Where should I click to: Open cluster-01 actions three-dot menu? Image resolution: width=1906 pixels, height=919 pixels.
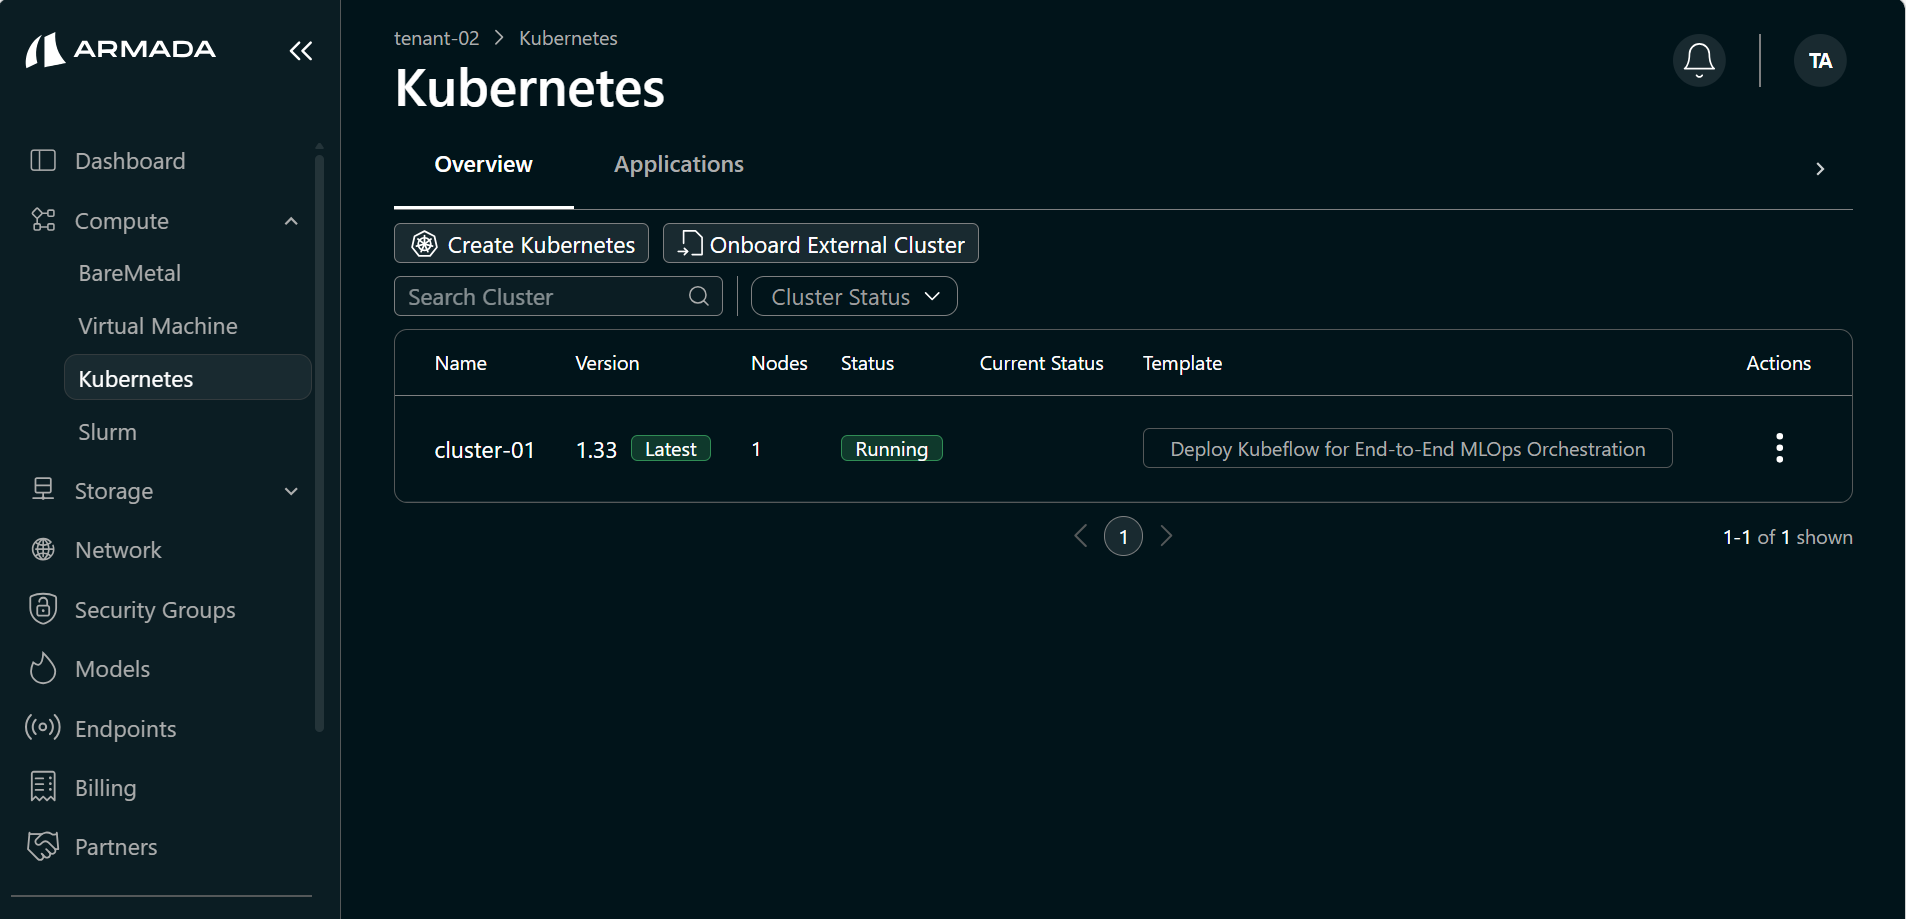[x=1779, y=448]
